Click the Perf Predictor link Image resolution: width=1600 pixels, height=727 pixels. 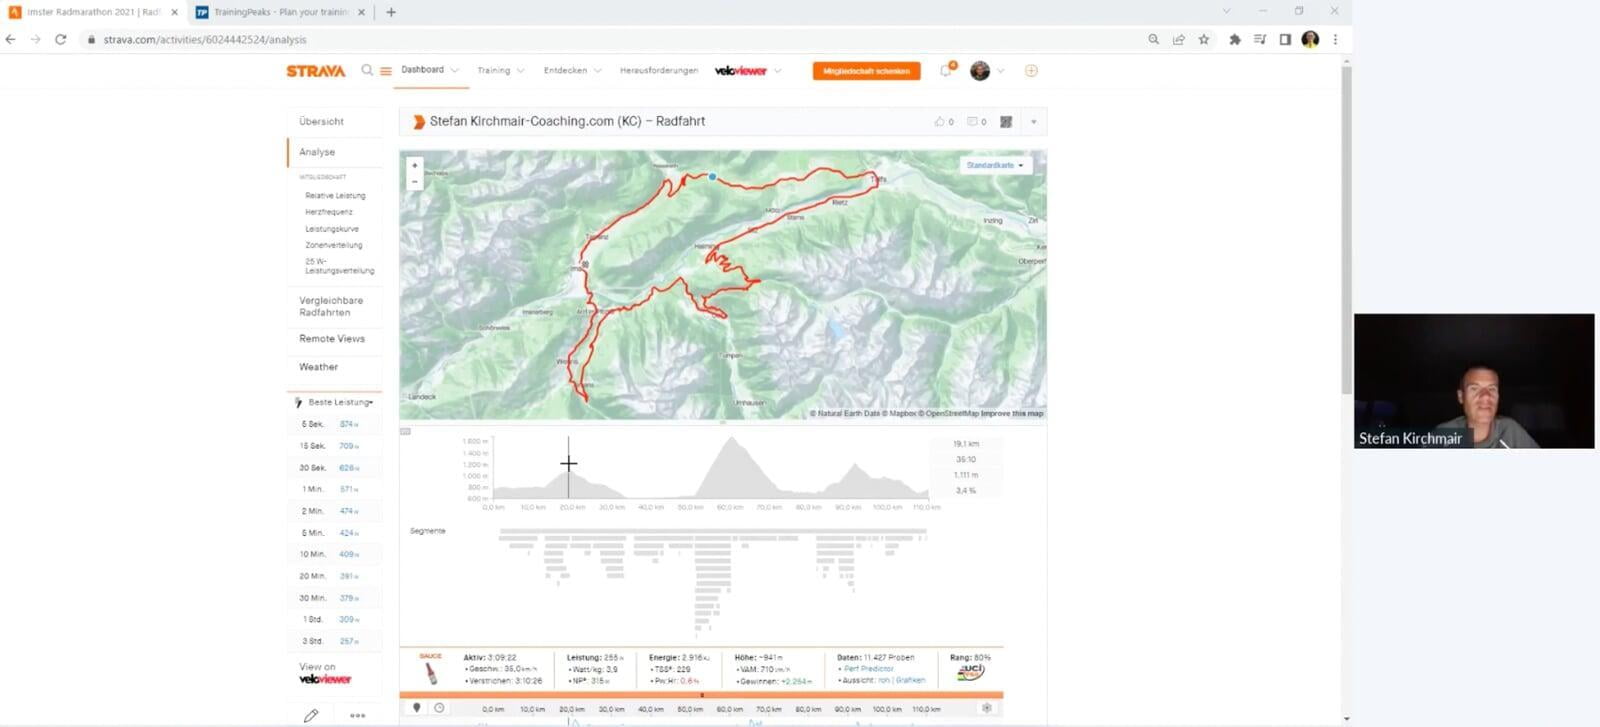coord(869,668)
